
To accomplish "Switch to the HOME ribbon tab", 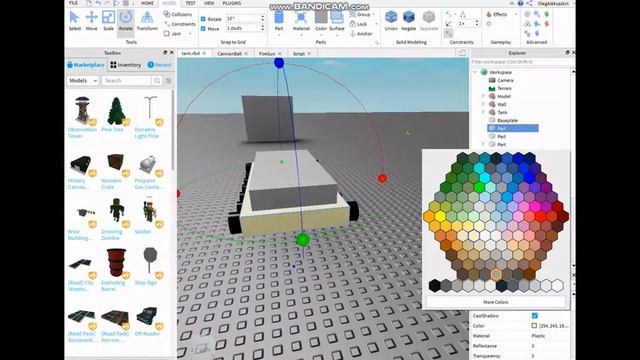I will click(x=147, y=3).
